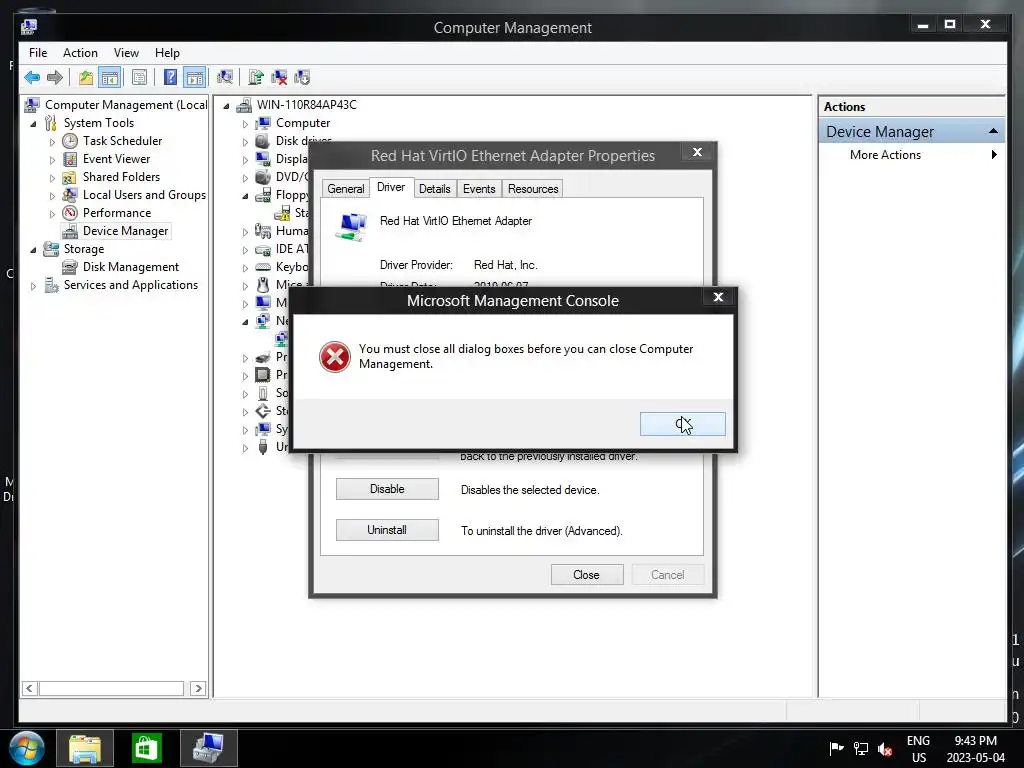Expand the Performance node

(x=52, y=214)
